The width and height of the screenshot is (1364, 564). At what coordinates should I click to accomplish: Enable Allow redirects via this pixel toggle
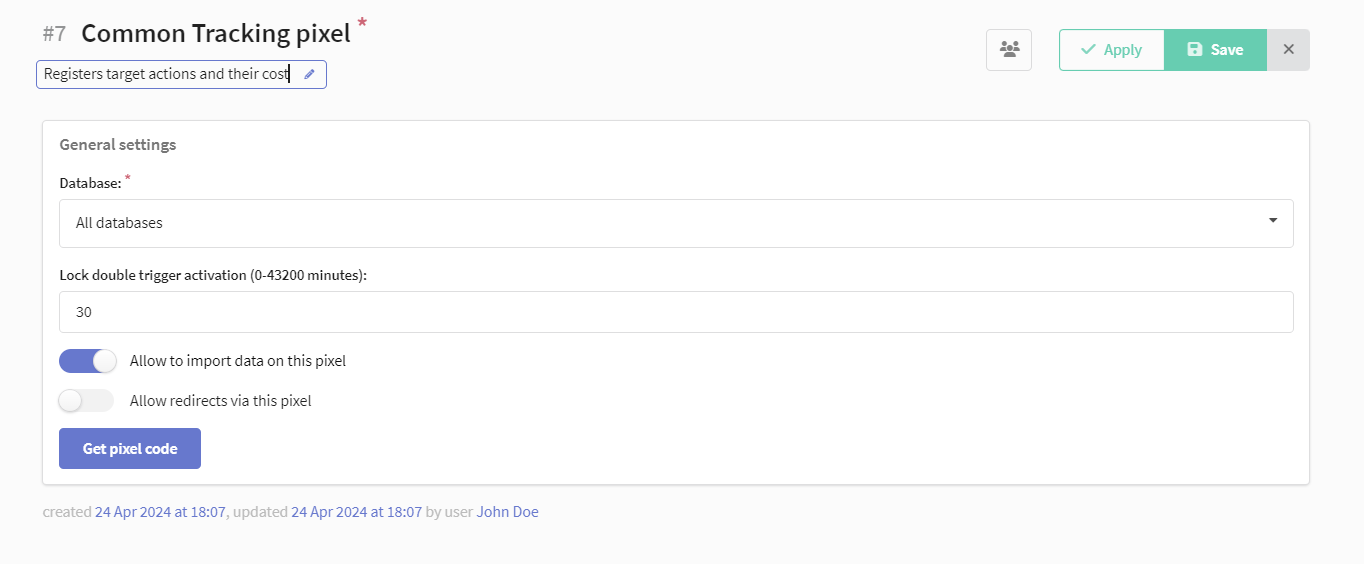tap(86, 401)
